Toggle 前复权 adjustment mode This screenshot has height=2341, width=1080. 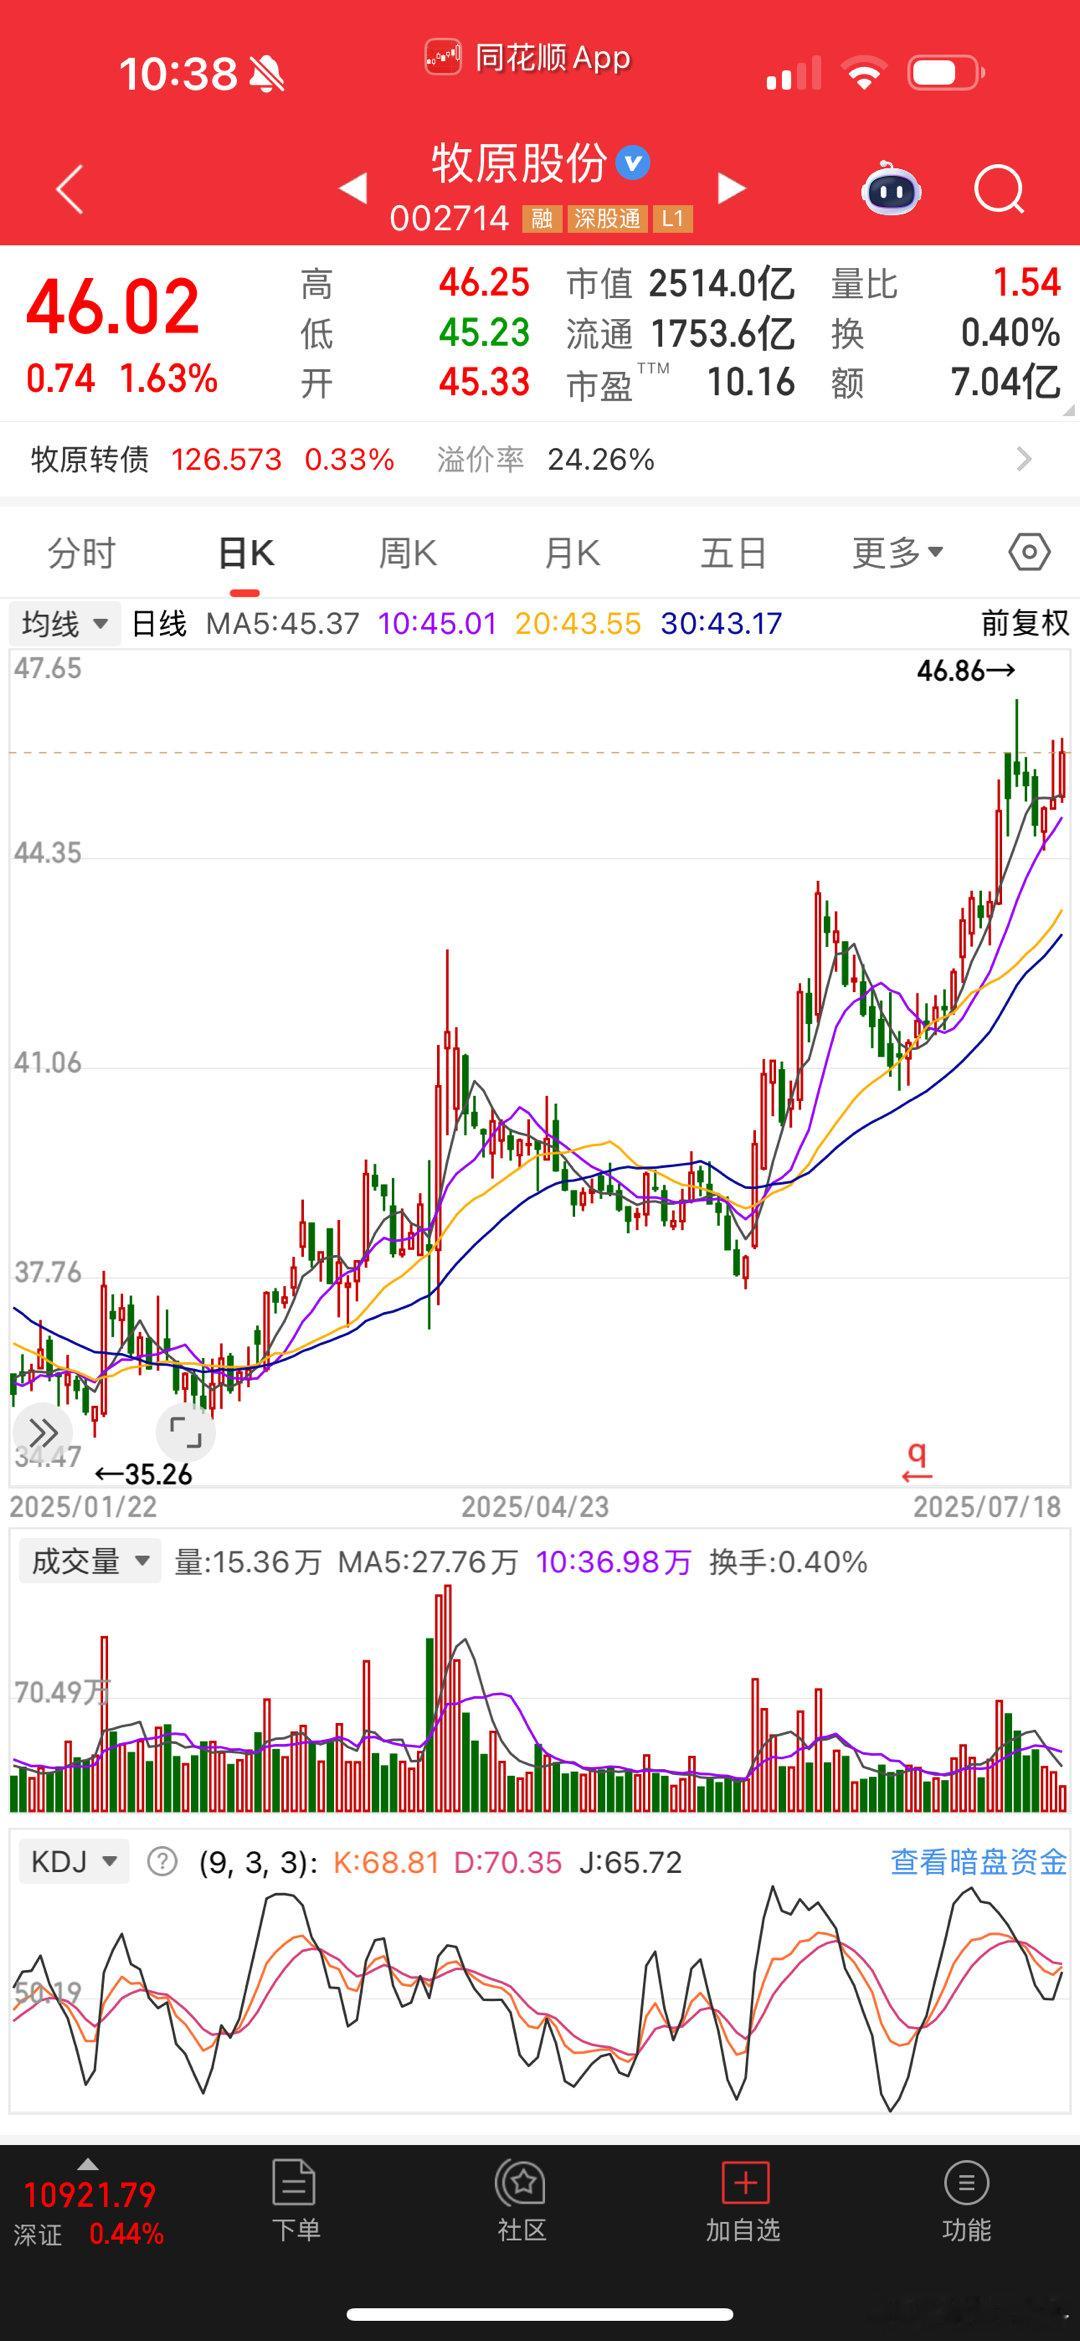click(x=1025, y=624)
